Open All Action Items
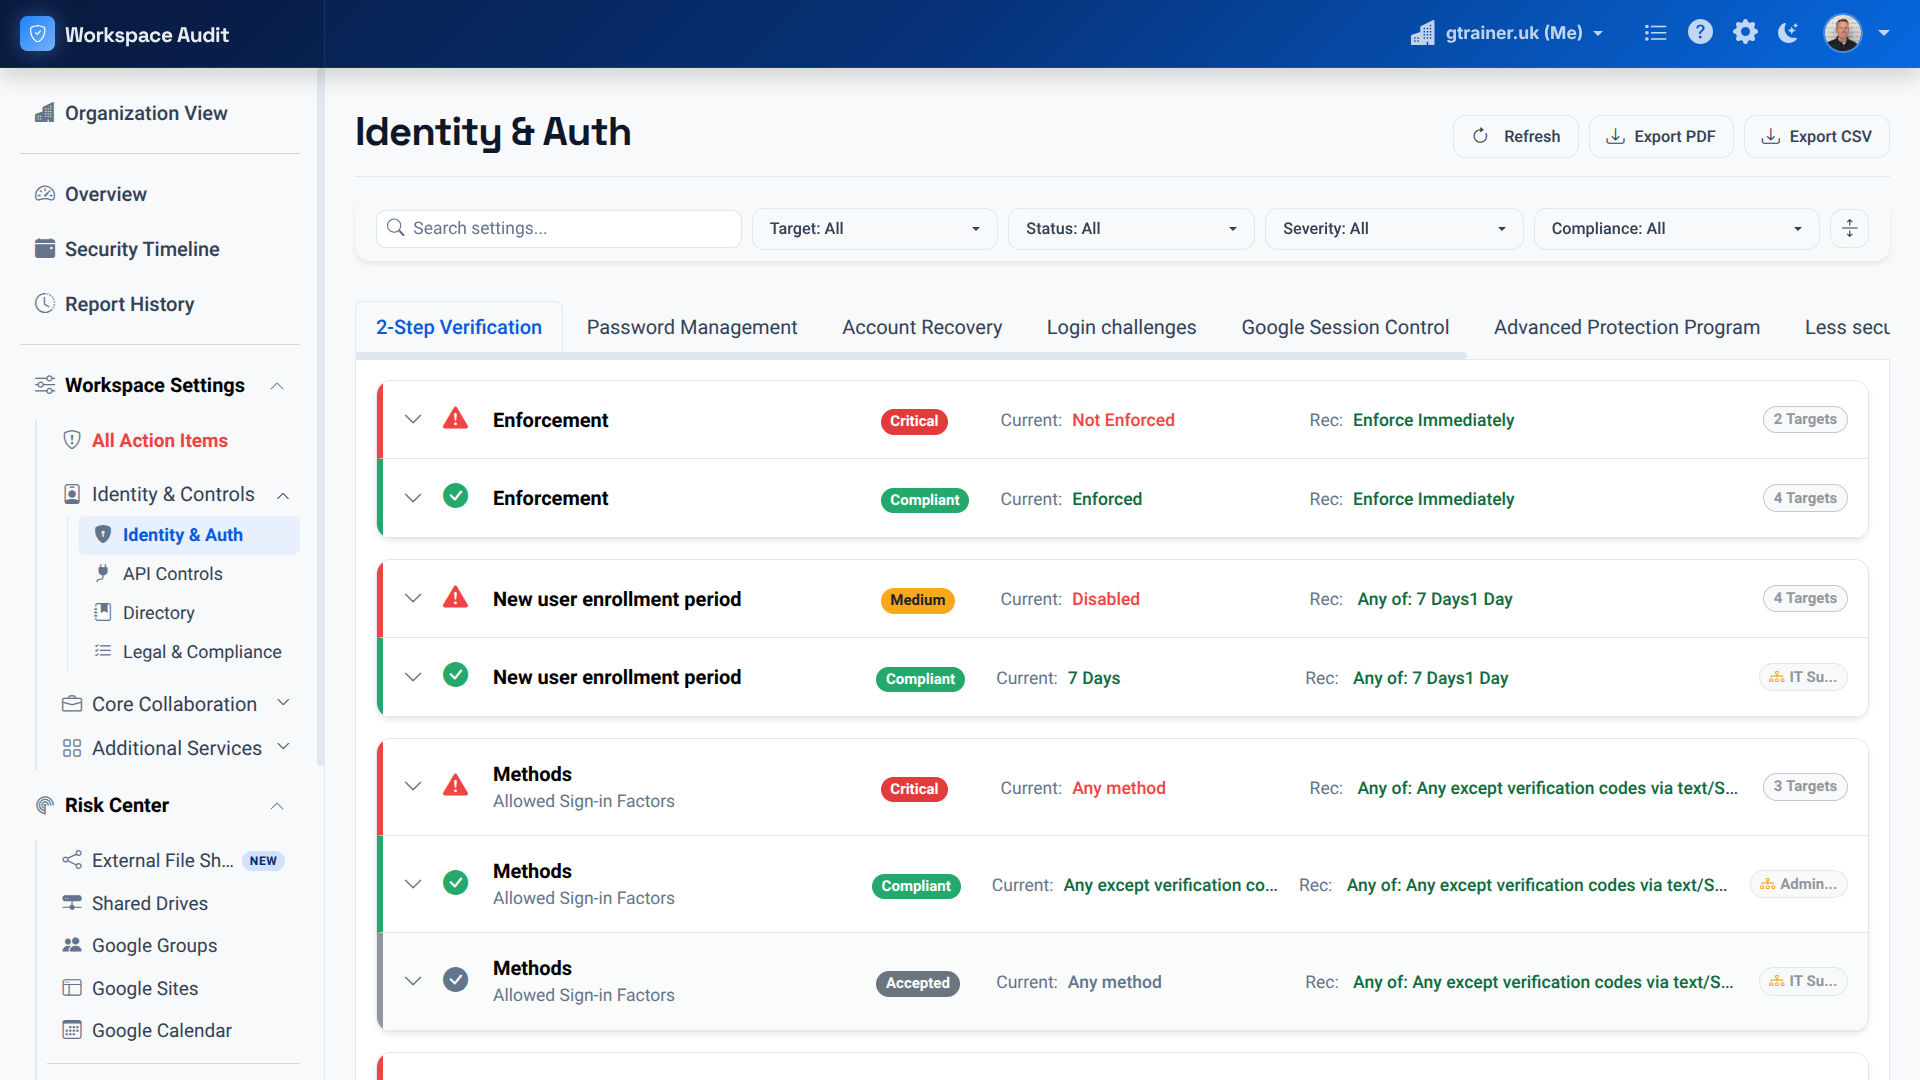 point(159,440)
